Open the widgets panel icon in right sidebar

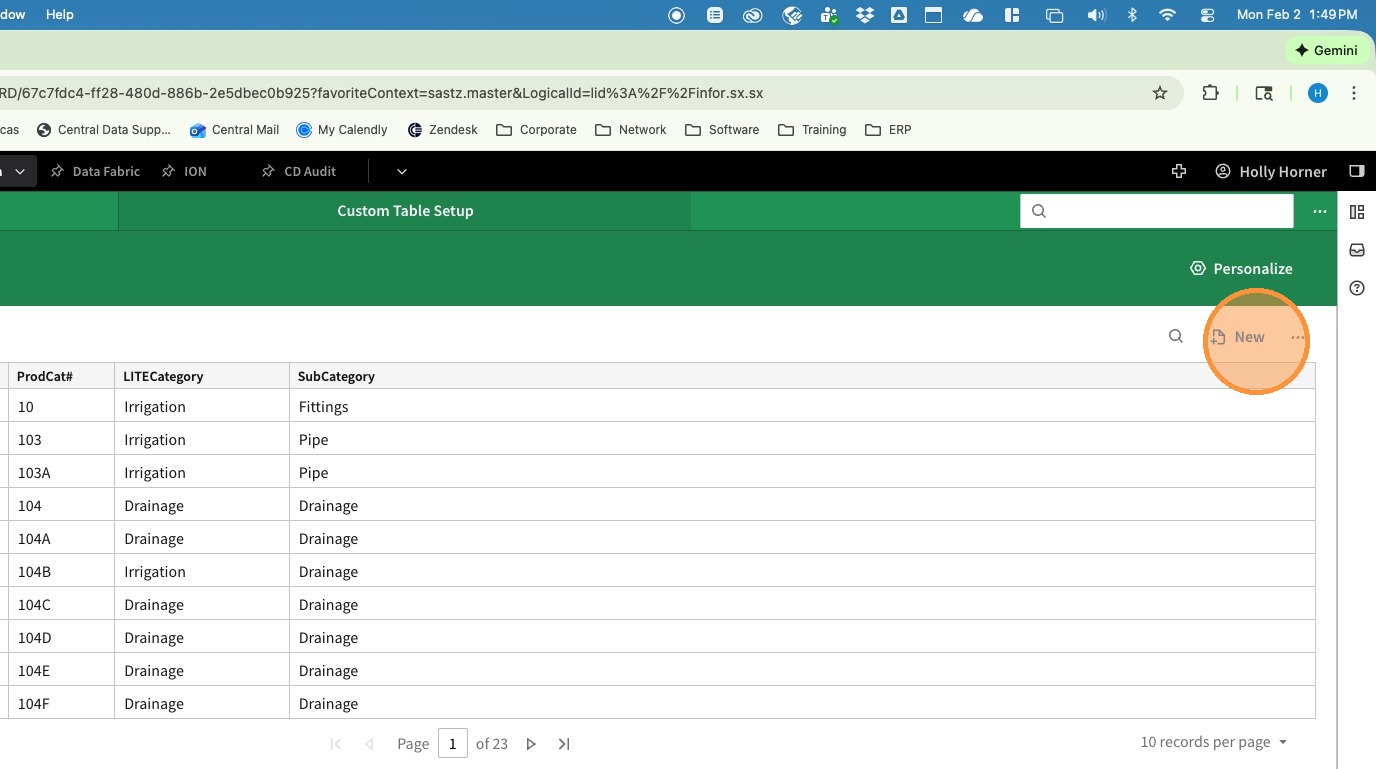pos(1357,212)
